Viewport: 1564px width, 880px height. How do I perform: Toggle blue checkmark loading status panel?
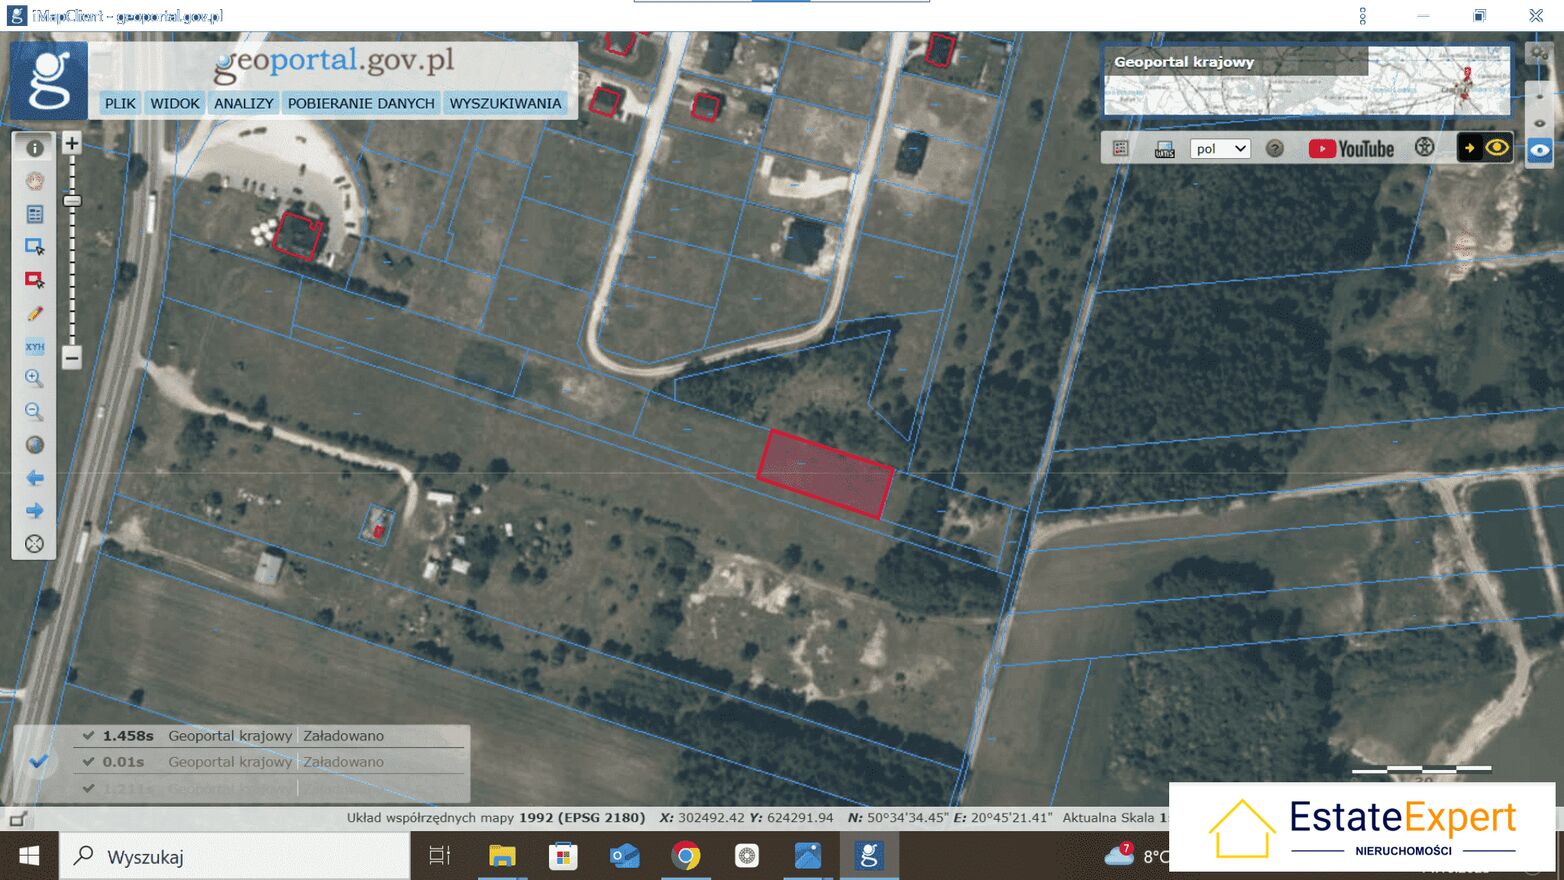[38, 762]
